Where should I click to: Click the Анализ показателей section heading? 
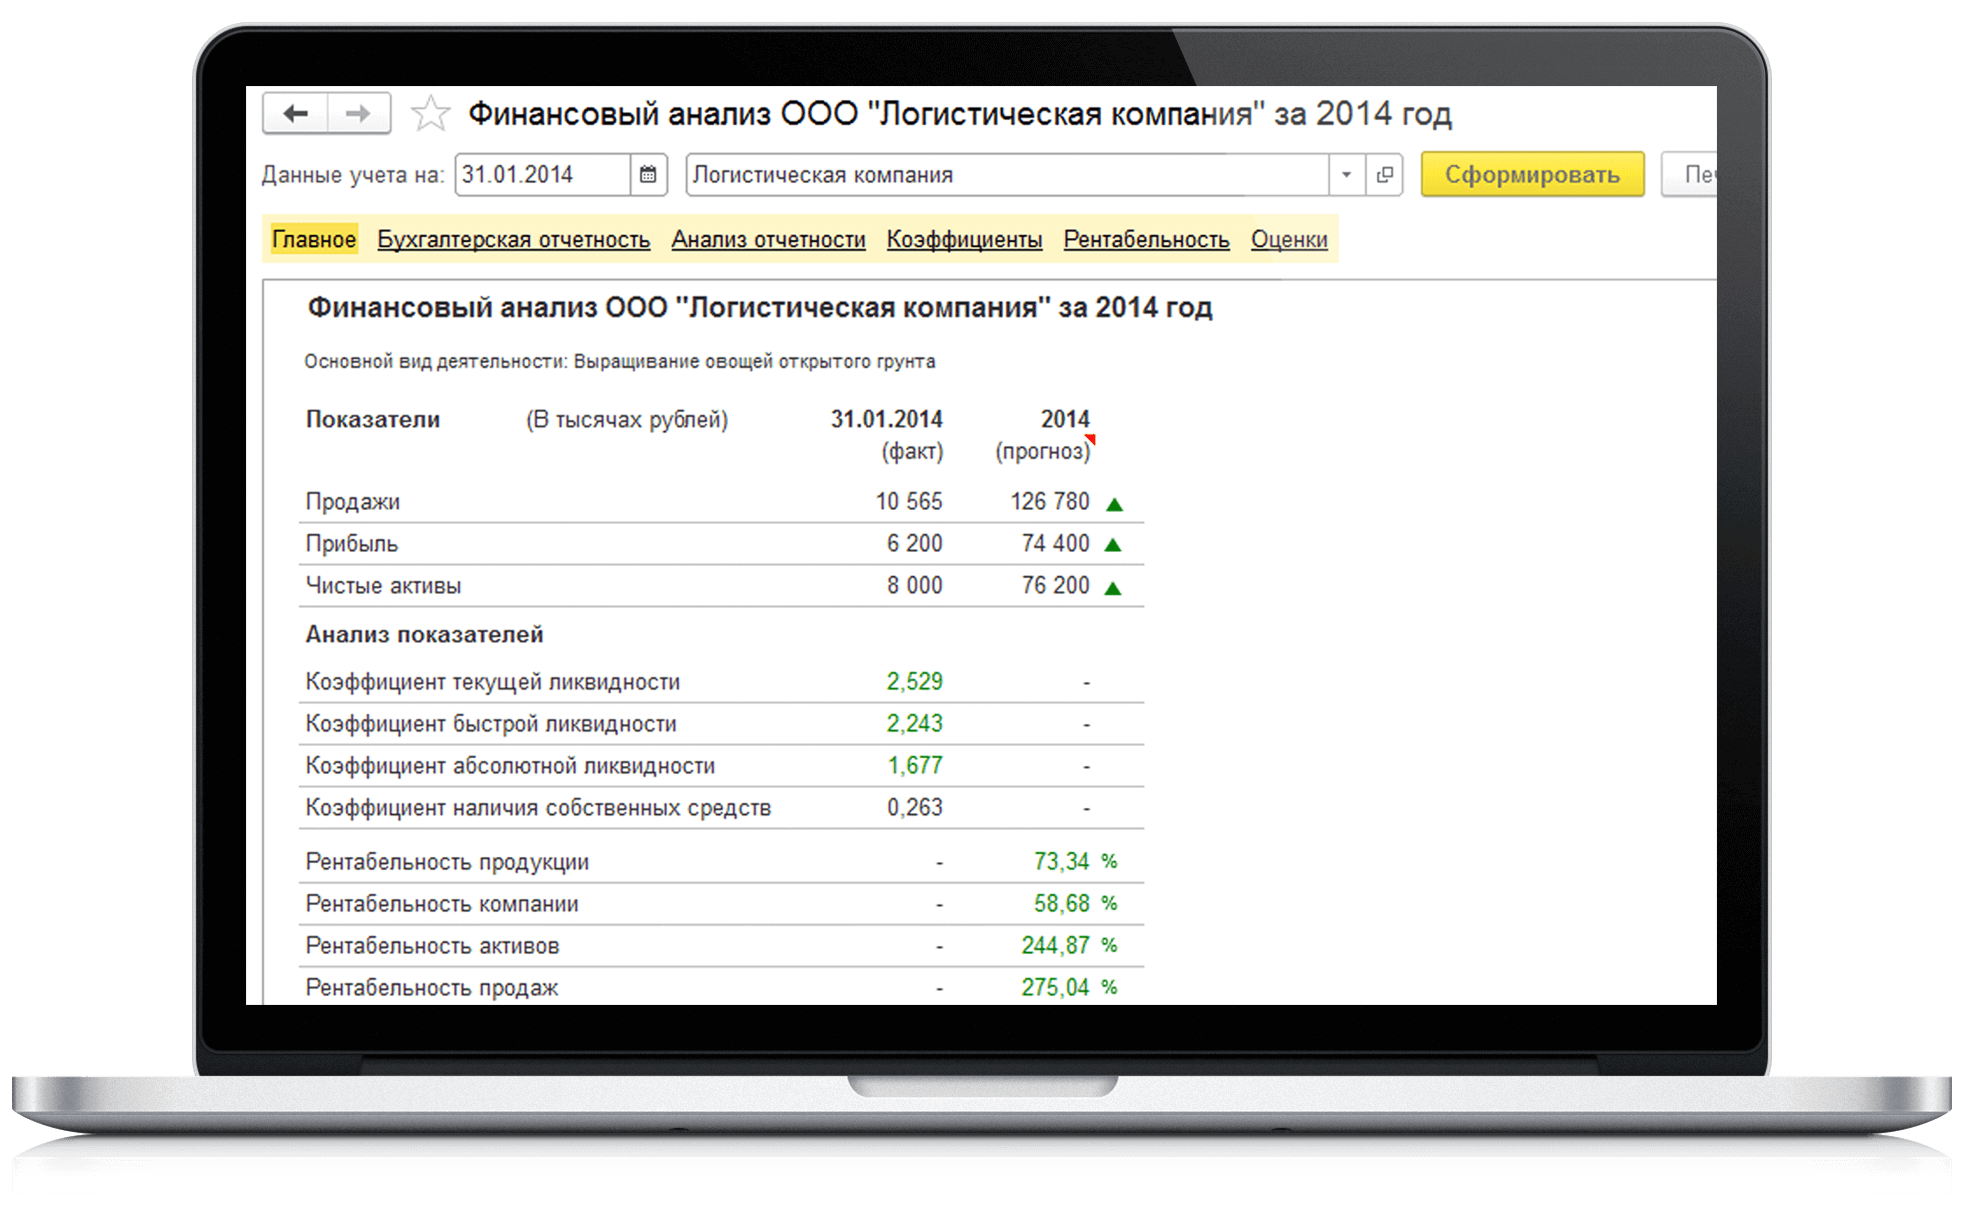(x=425, y=635)
